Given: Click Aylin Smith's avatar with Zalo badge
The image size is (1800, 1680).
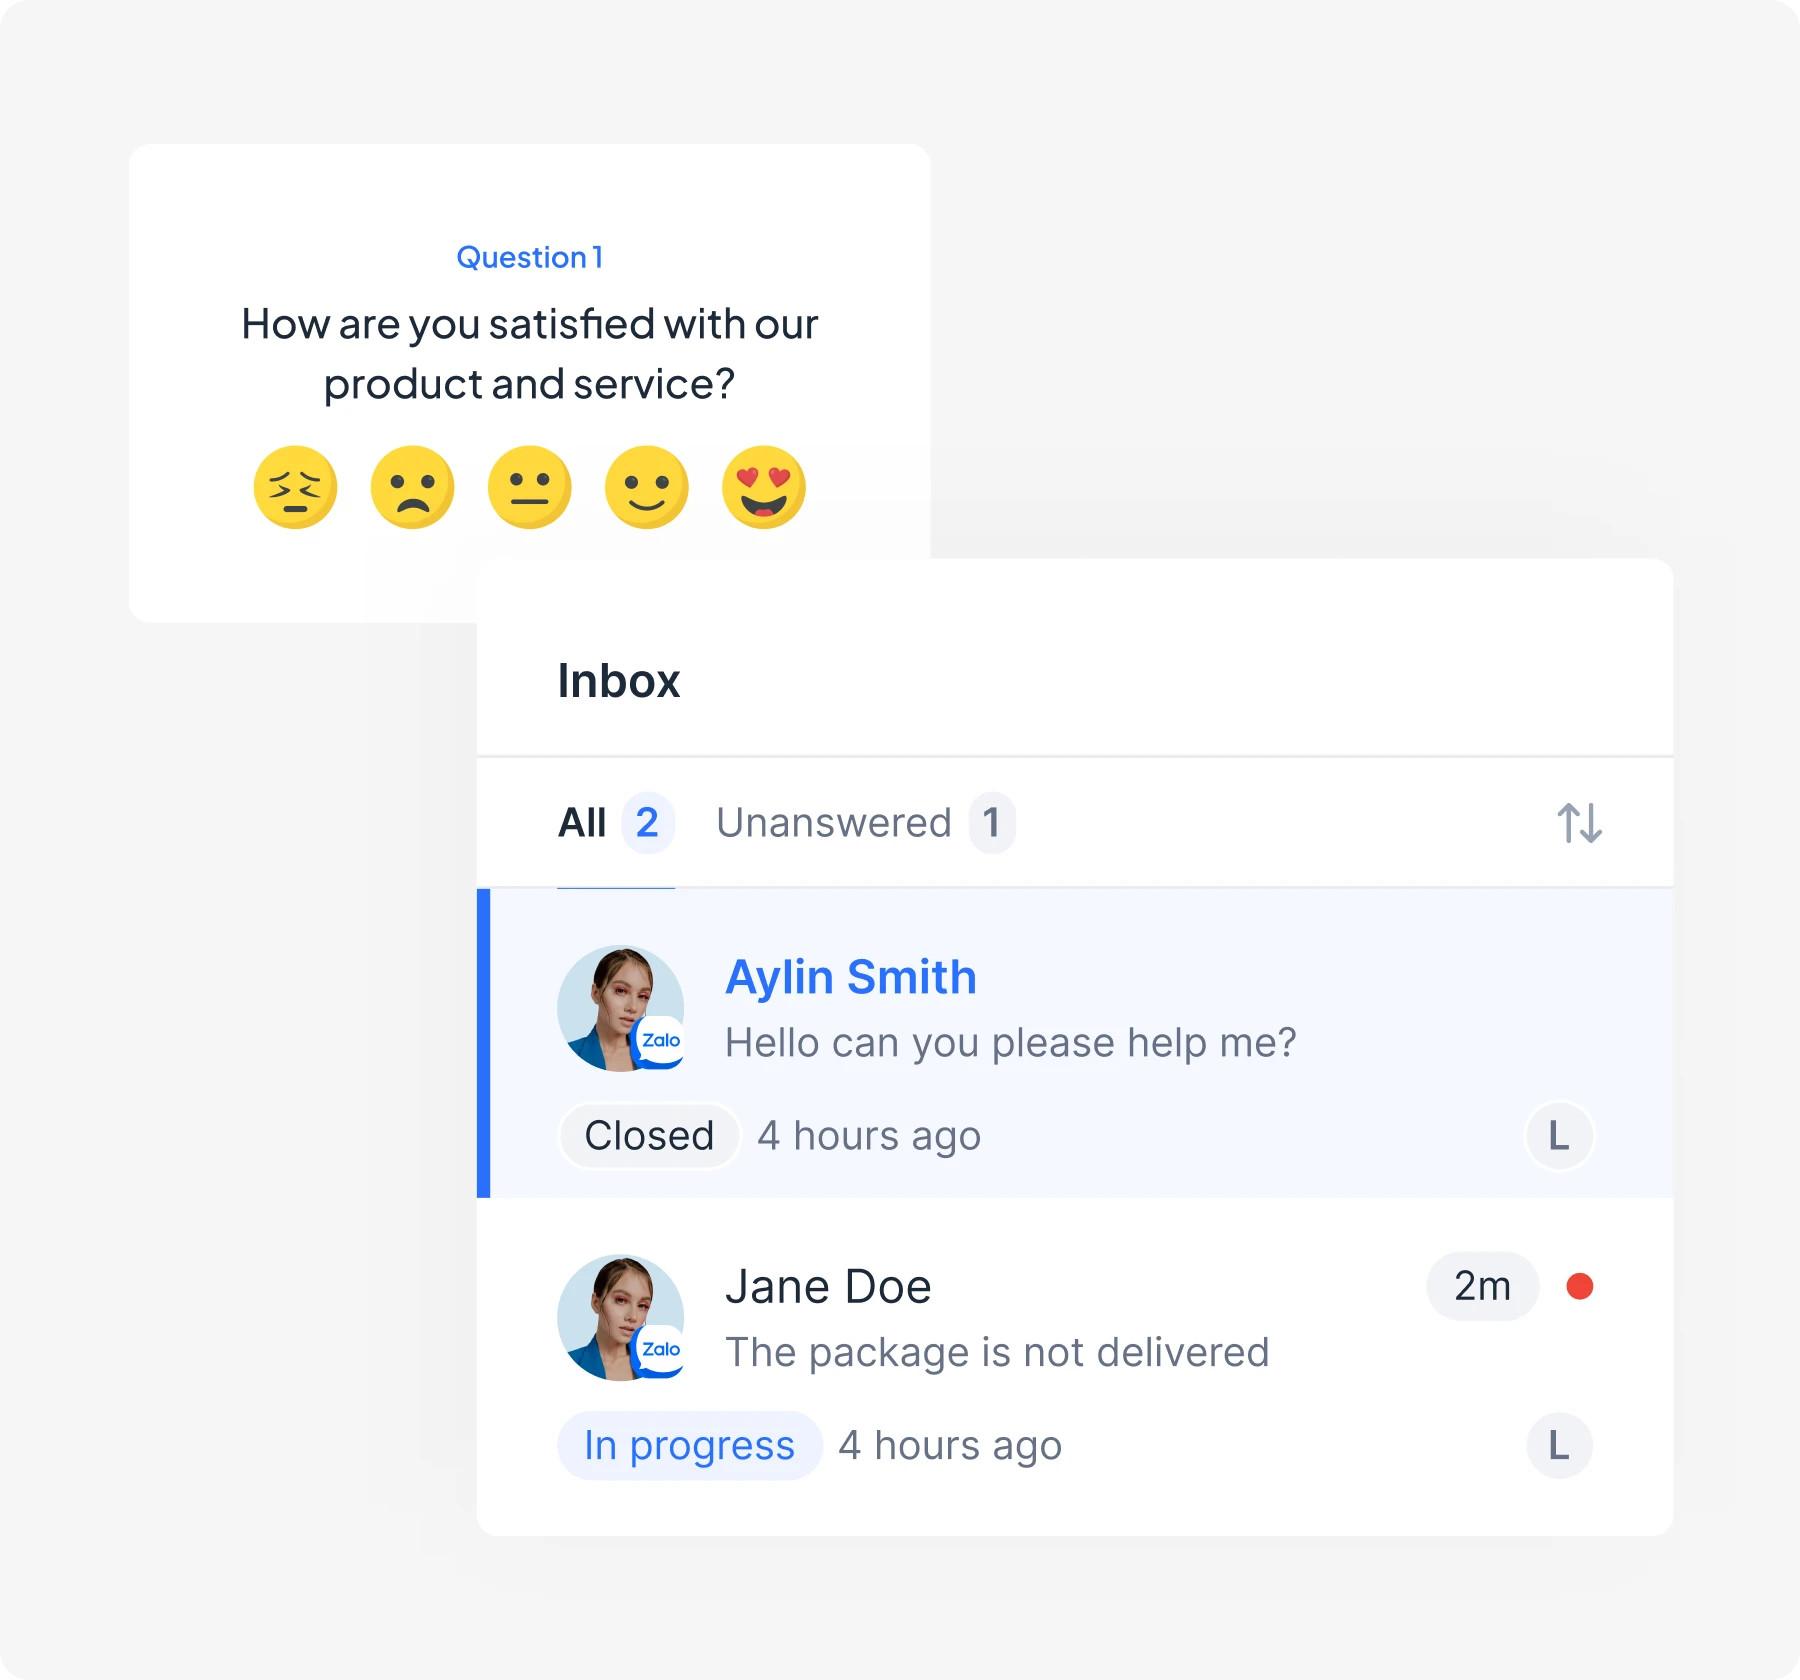Looking at the screenshot, I should click(x=620, y=1008).
